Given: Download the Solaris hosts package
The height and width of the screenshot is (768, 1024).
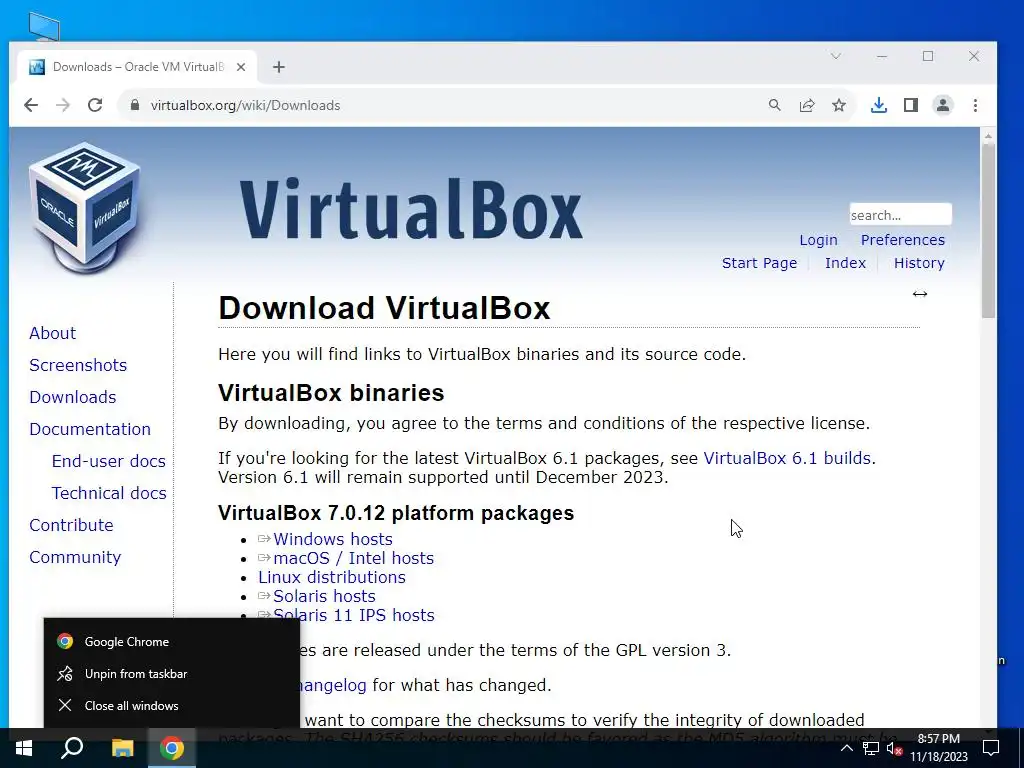Looking at the screenshot, I should tap(324, 596).
